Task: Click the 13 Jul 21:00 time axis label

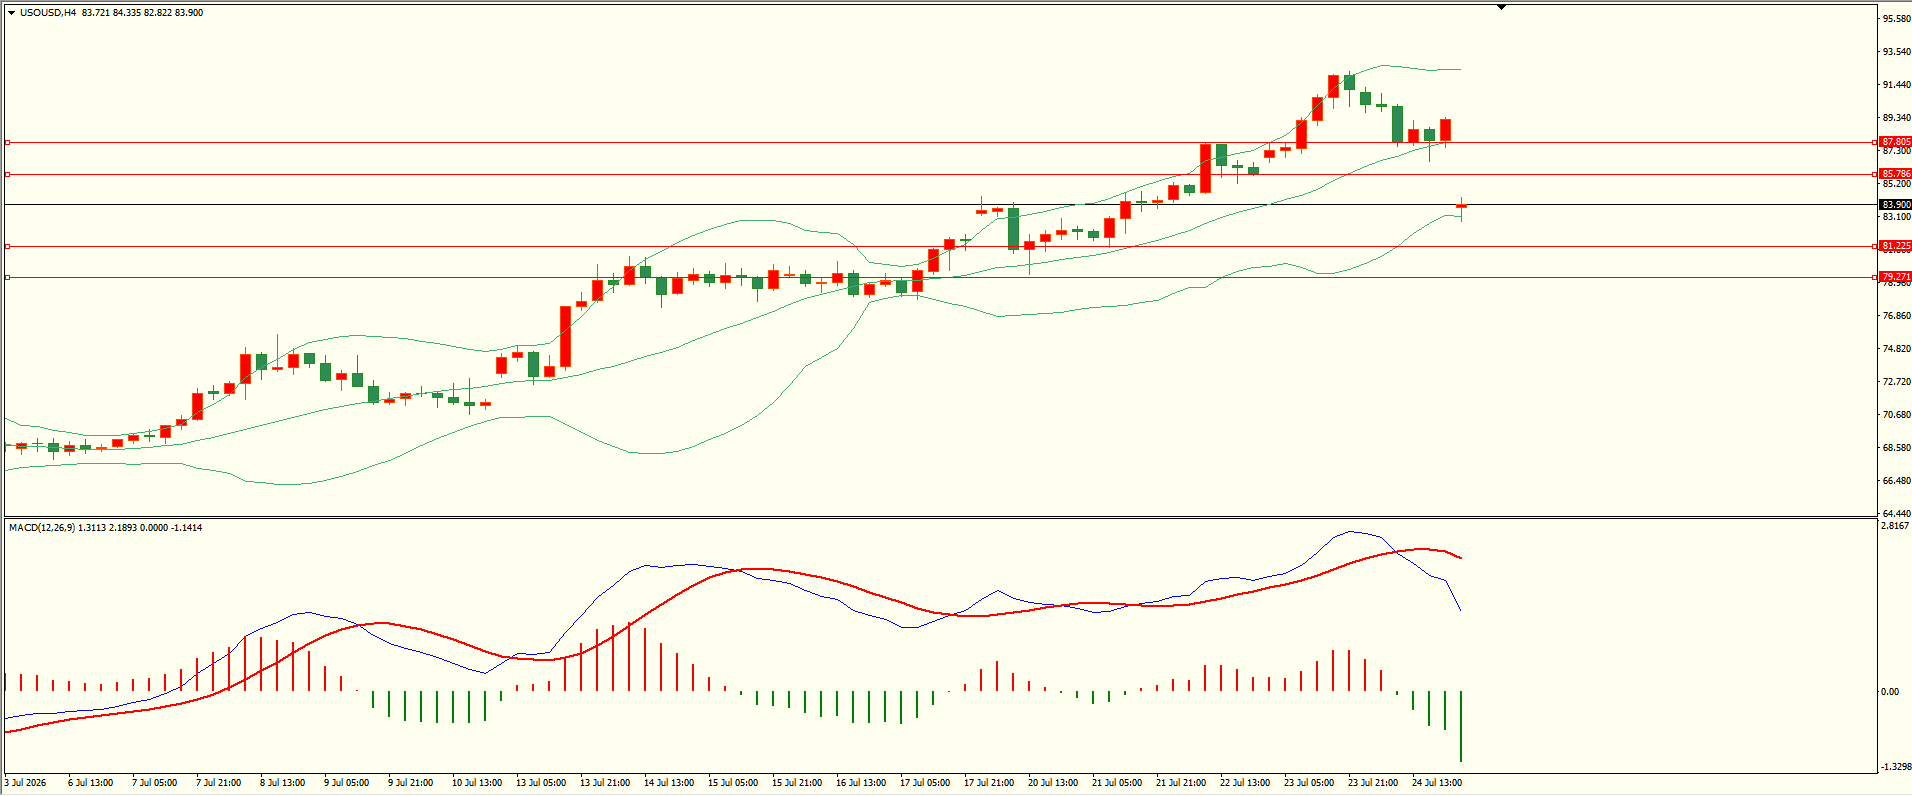Action: click(x=605, y=783)
